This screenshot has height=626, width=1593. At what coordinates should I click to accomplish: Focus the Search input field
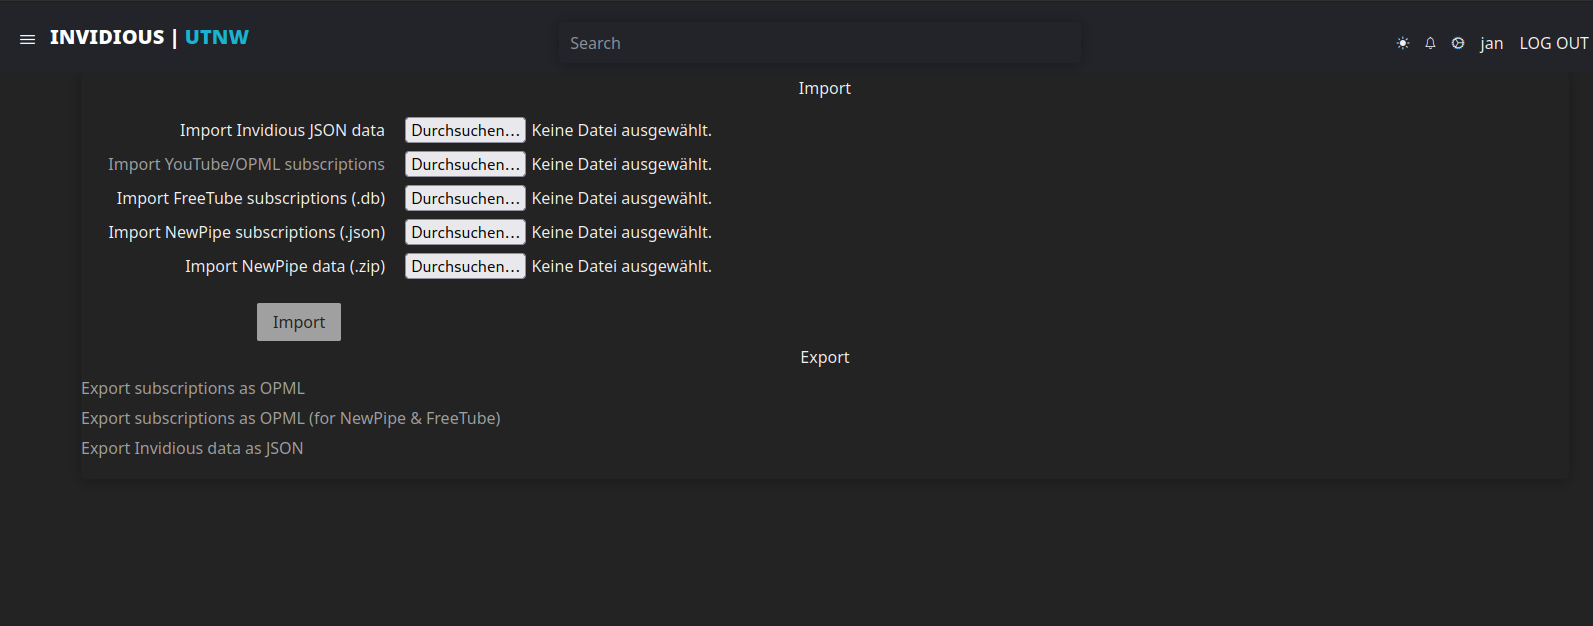[x=819, y=43]
